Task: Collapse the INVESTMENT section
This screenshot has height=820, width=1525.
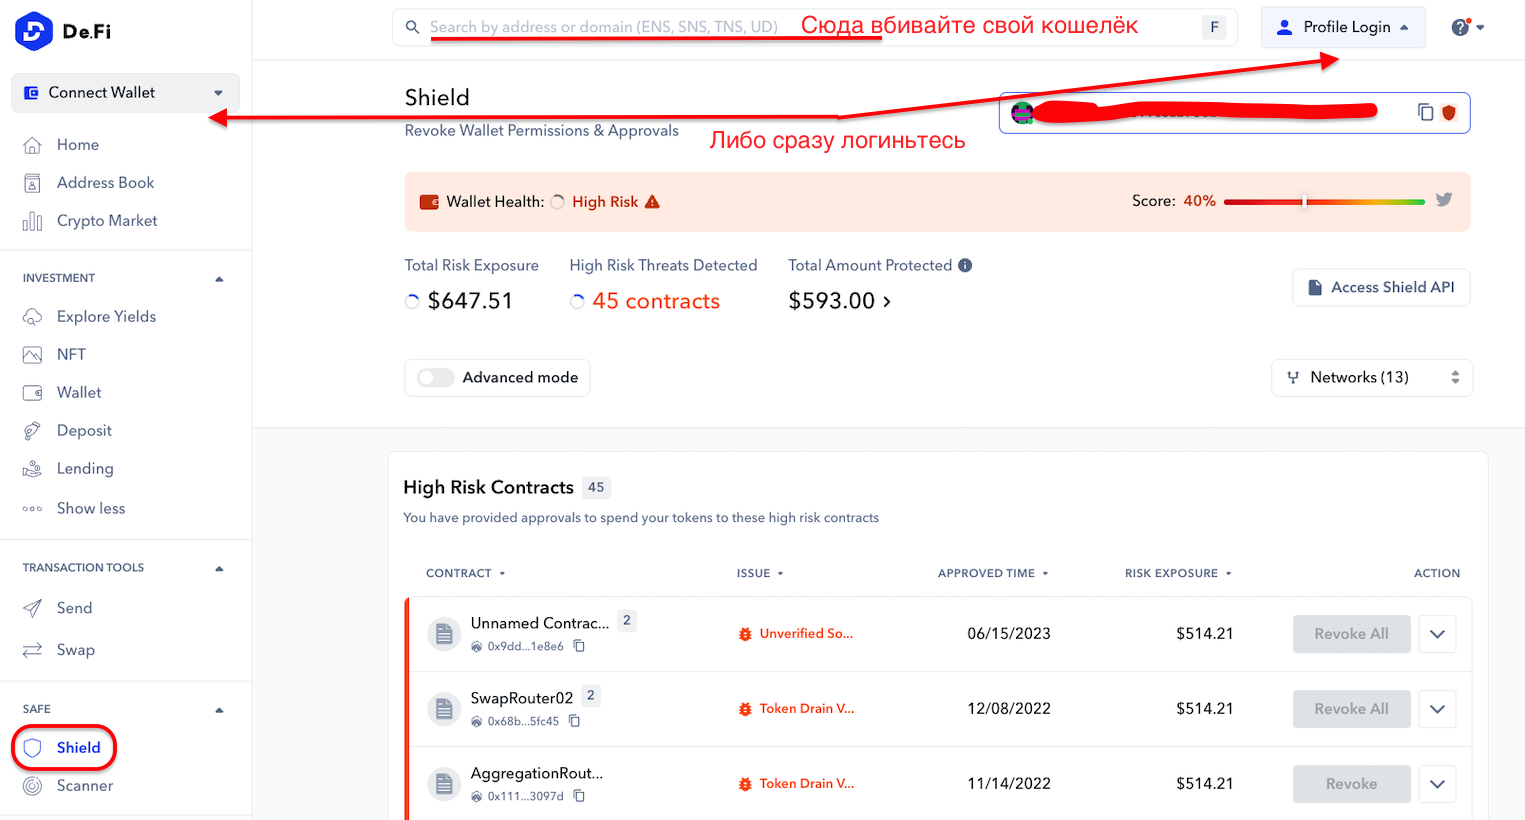Action: [x=219, y=279]
